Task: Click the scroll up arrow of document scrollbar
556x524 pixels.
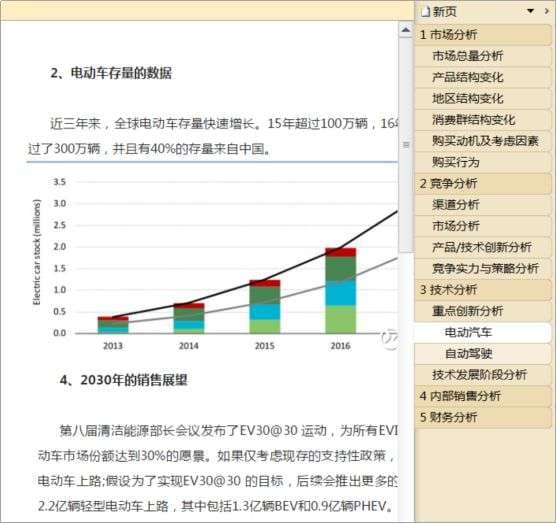Action: click(x=406, y=30)
